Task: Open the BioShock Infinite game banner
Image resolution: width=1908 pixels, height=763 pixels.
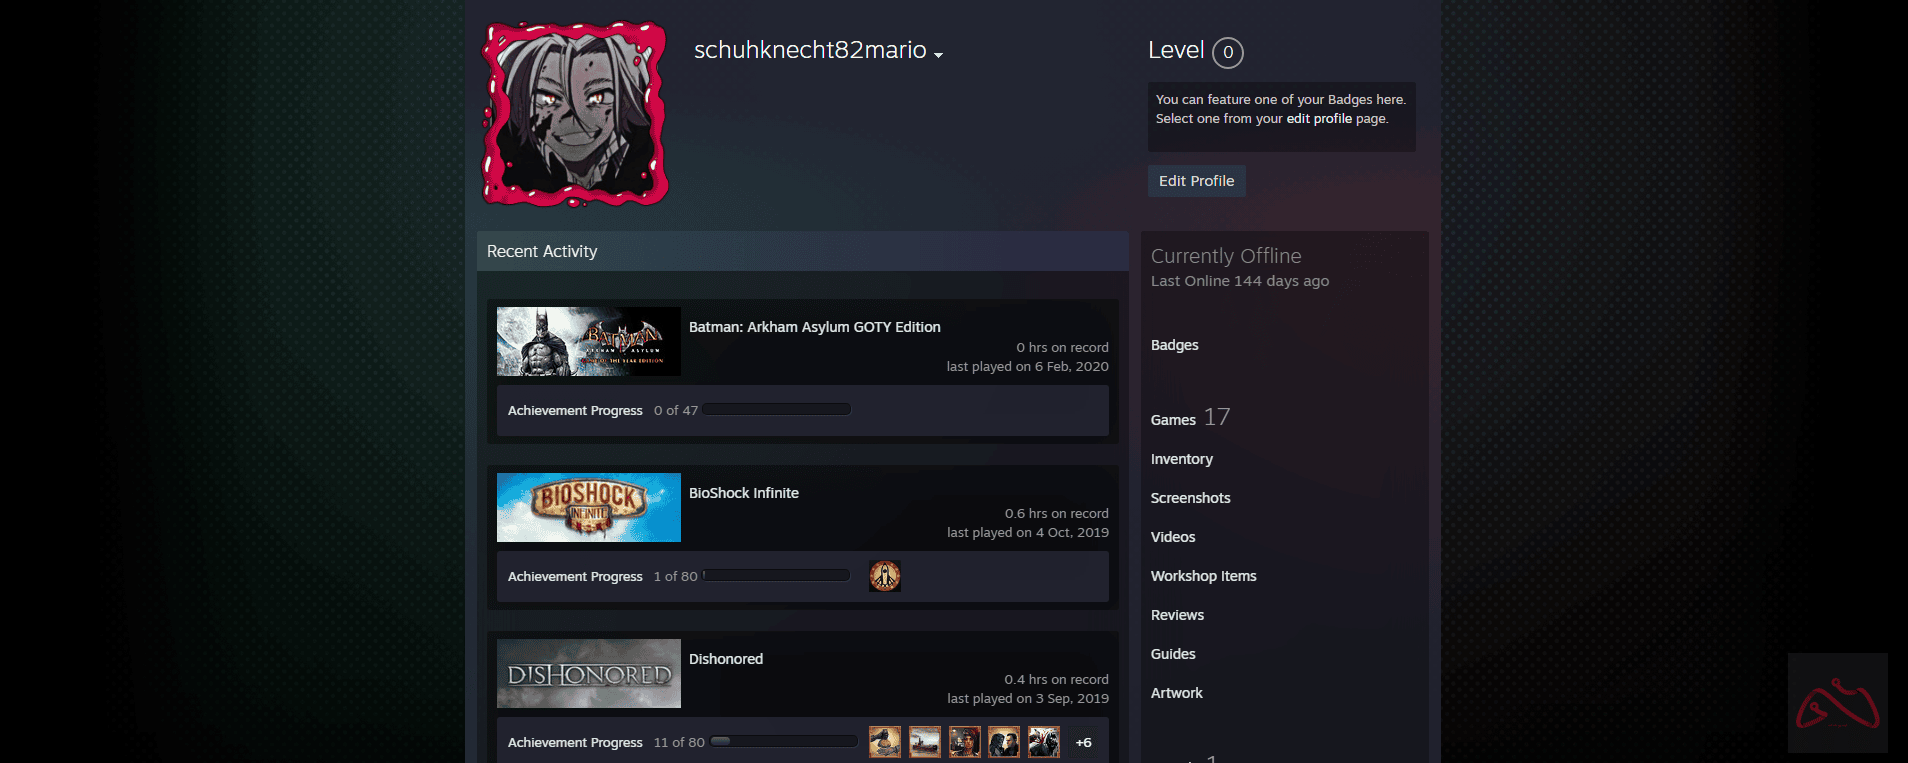Action: [589, 508]
